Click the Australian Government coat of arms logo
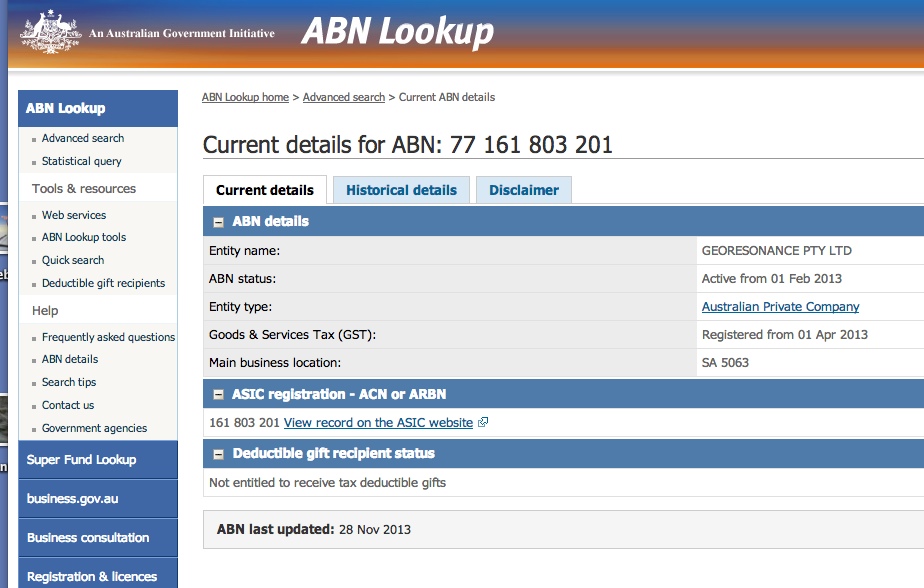 [50, 32]
